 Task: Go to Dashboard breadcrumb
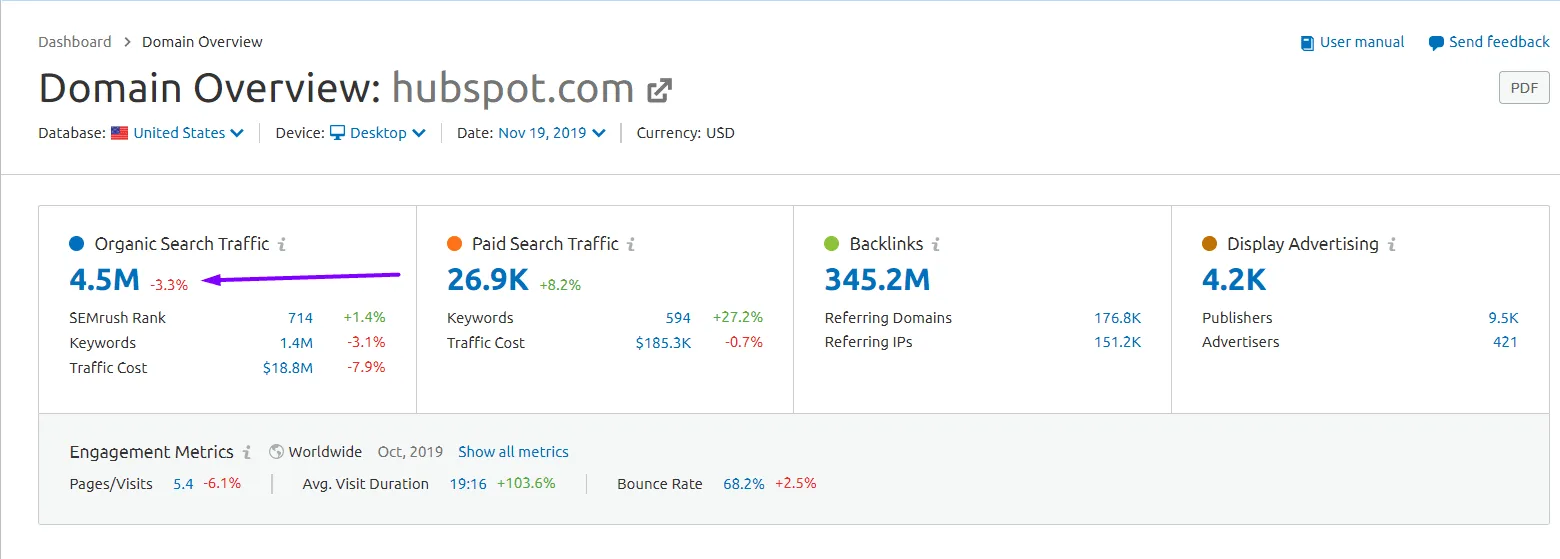click(x=75, y=42)
